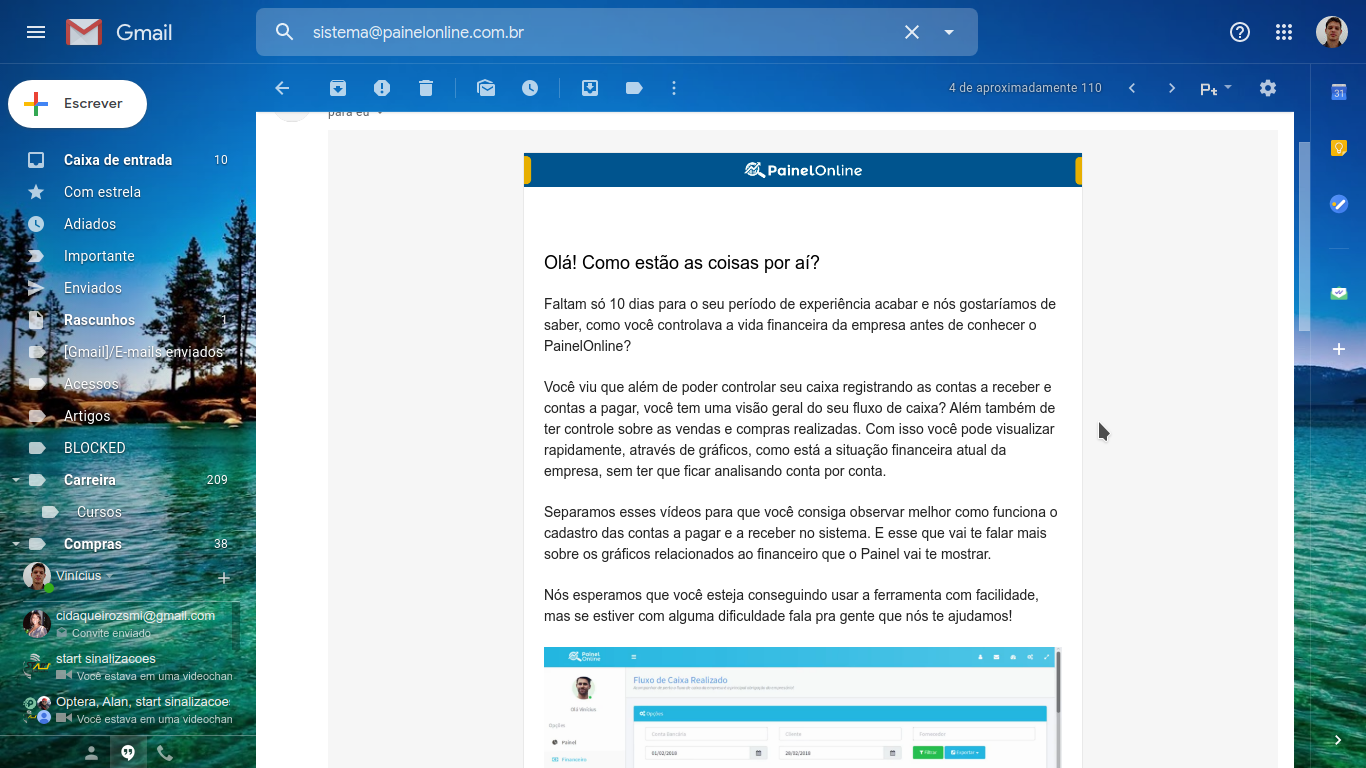The height and width of the screenshot is (768, 1366).
Task: Open the Settings gear icon
Action: [x=1268, y=88]
